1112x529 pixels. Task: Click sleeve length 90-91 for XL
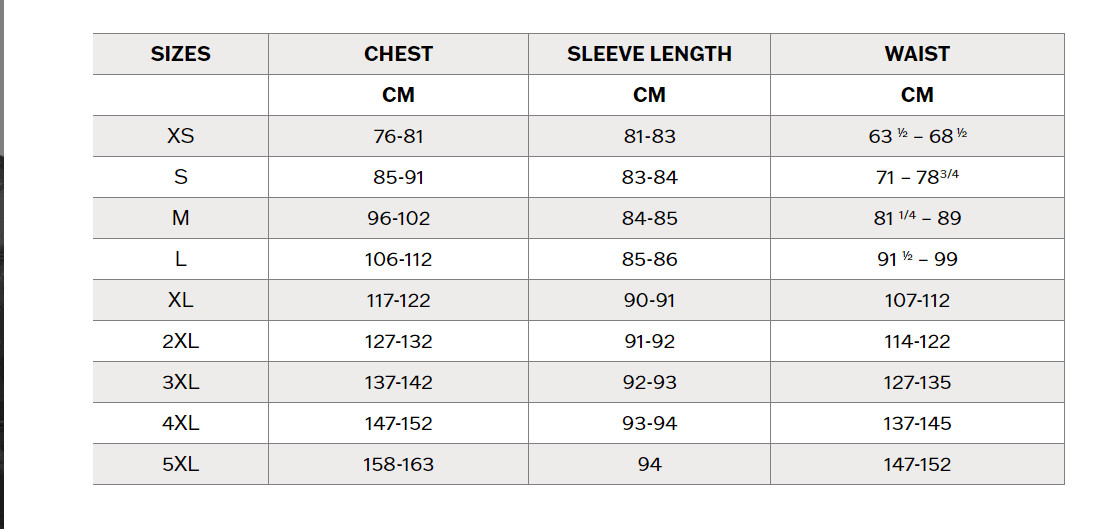click(649, 300)
